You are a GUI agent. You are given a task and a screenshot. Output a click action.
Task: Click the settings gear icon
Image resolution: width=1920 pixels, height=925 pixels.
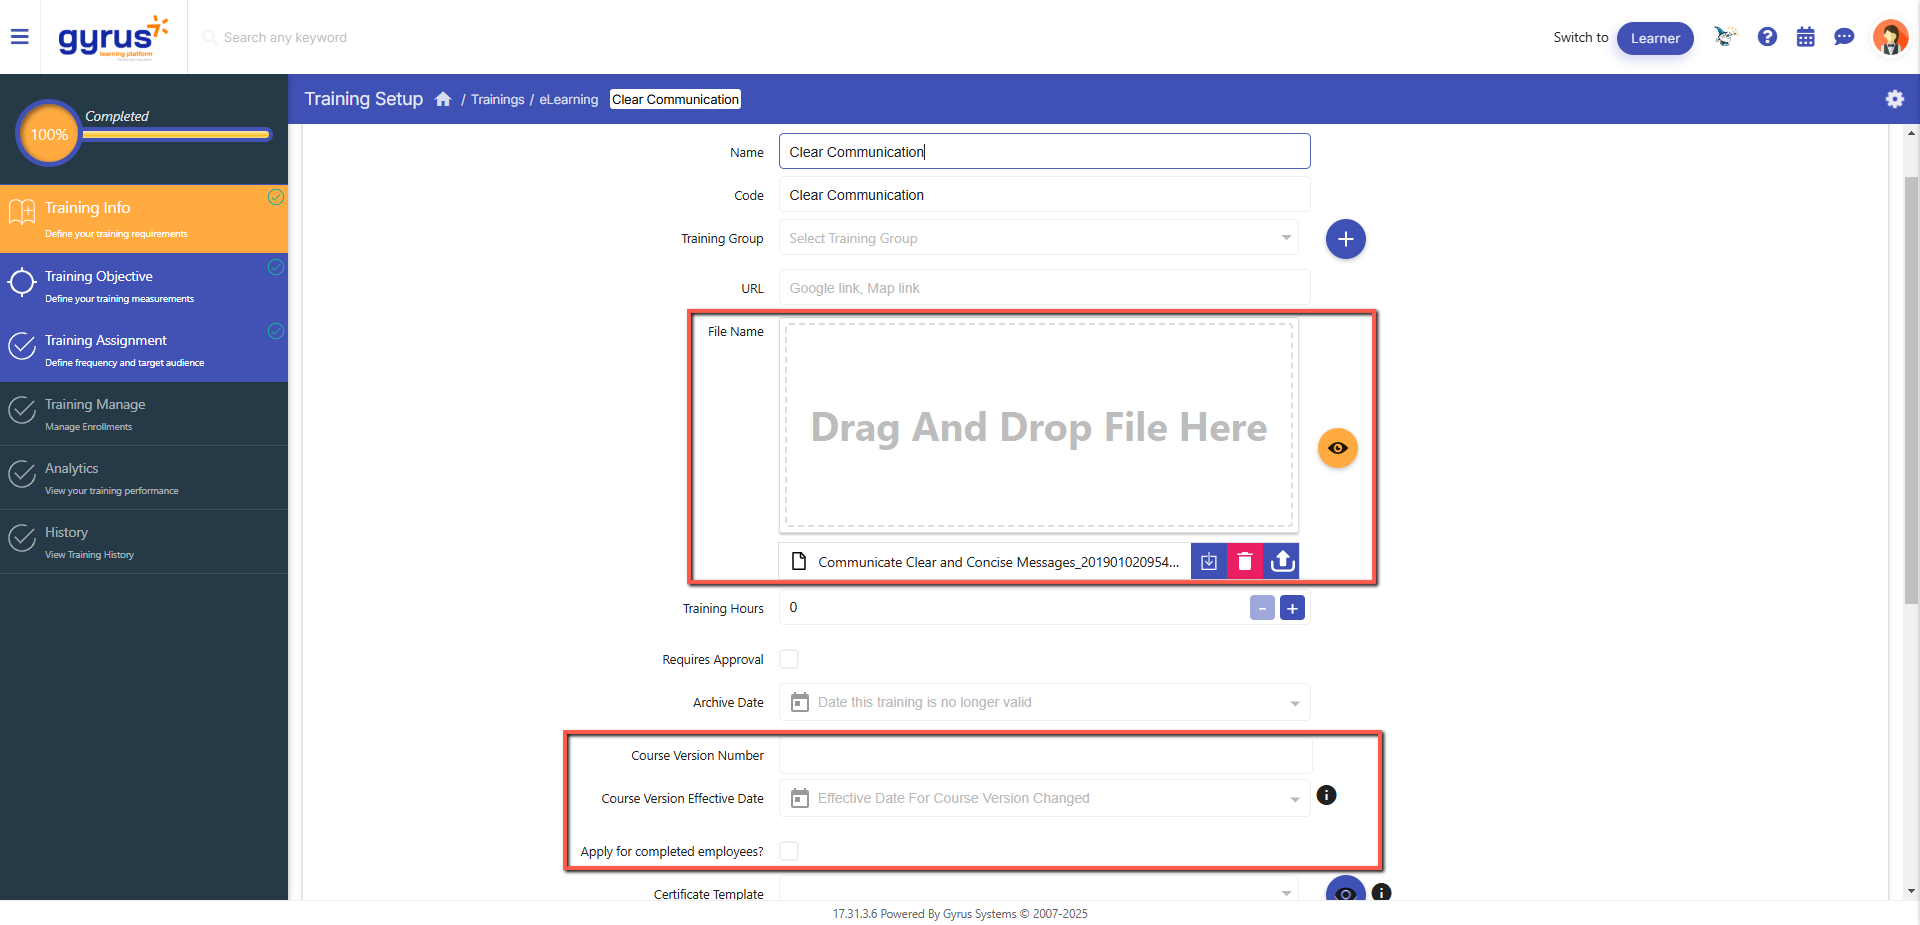click(1894, 99)
